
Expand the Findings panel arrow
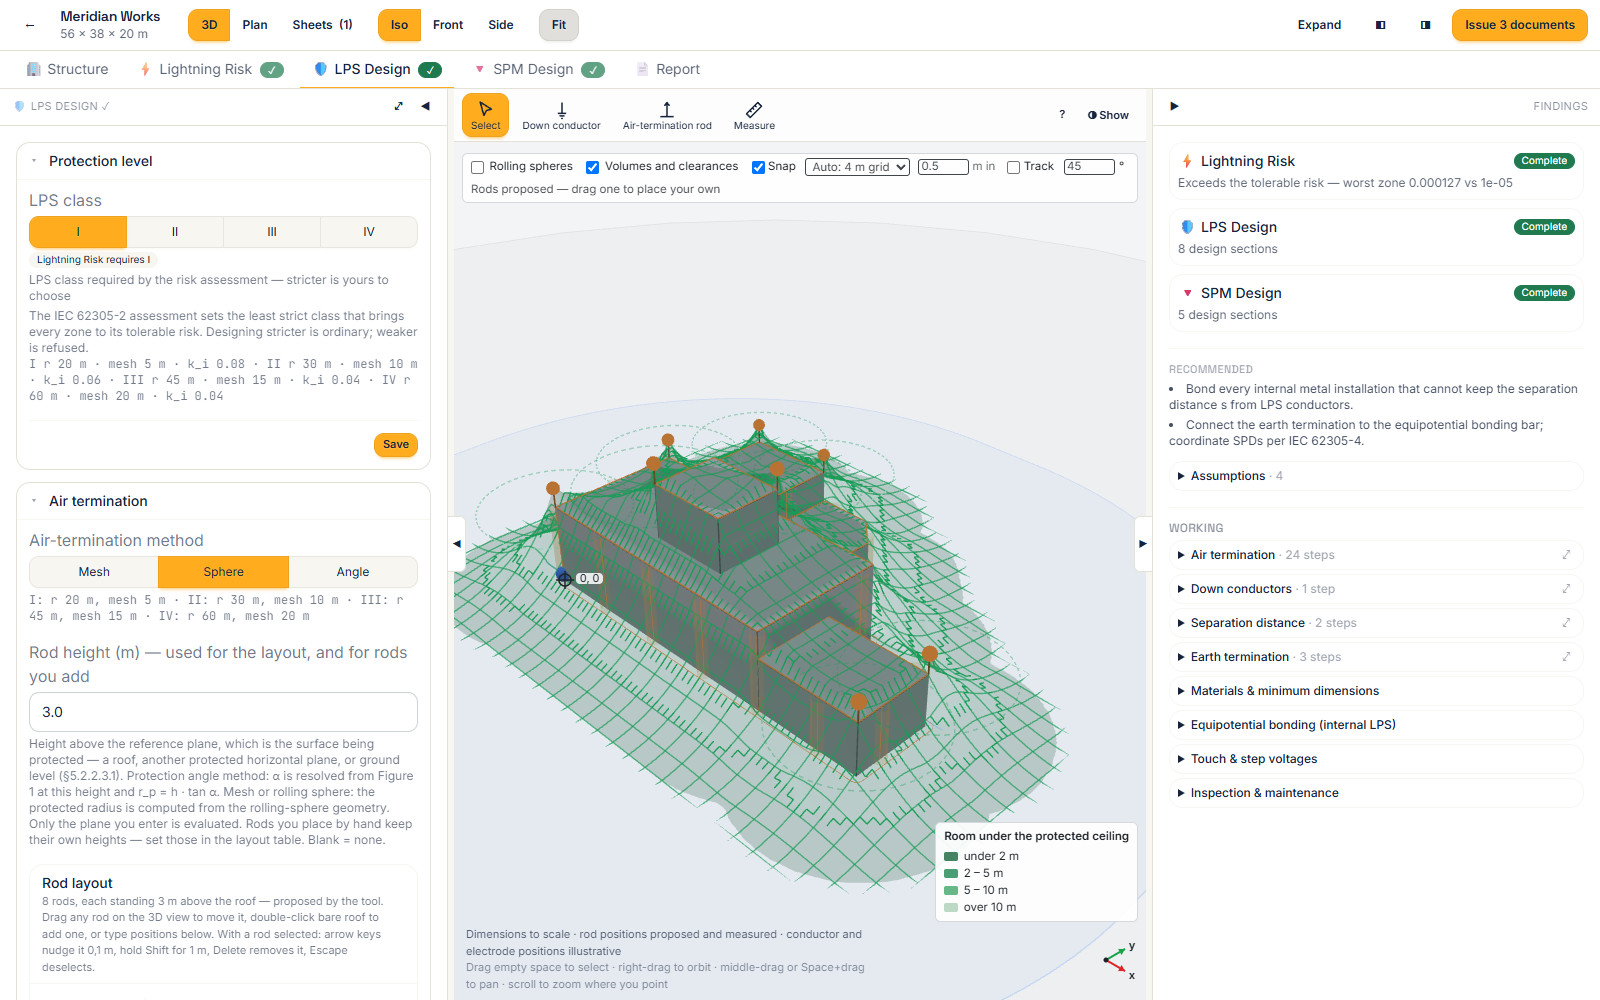[1174, 106]
